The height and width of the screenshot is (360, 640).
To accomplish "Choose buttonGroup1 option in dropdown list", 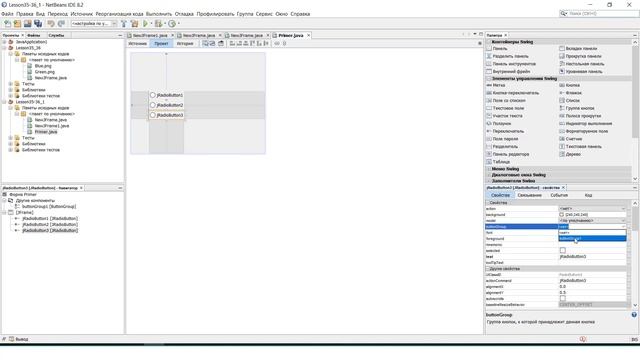I will tap(592, 238).
